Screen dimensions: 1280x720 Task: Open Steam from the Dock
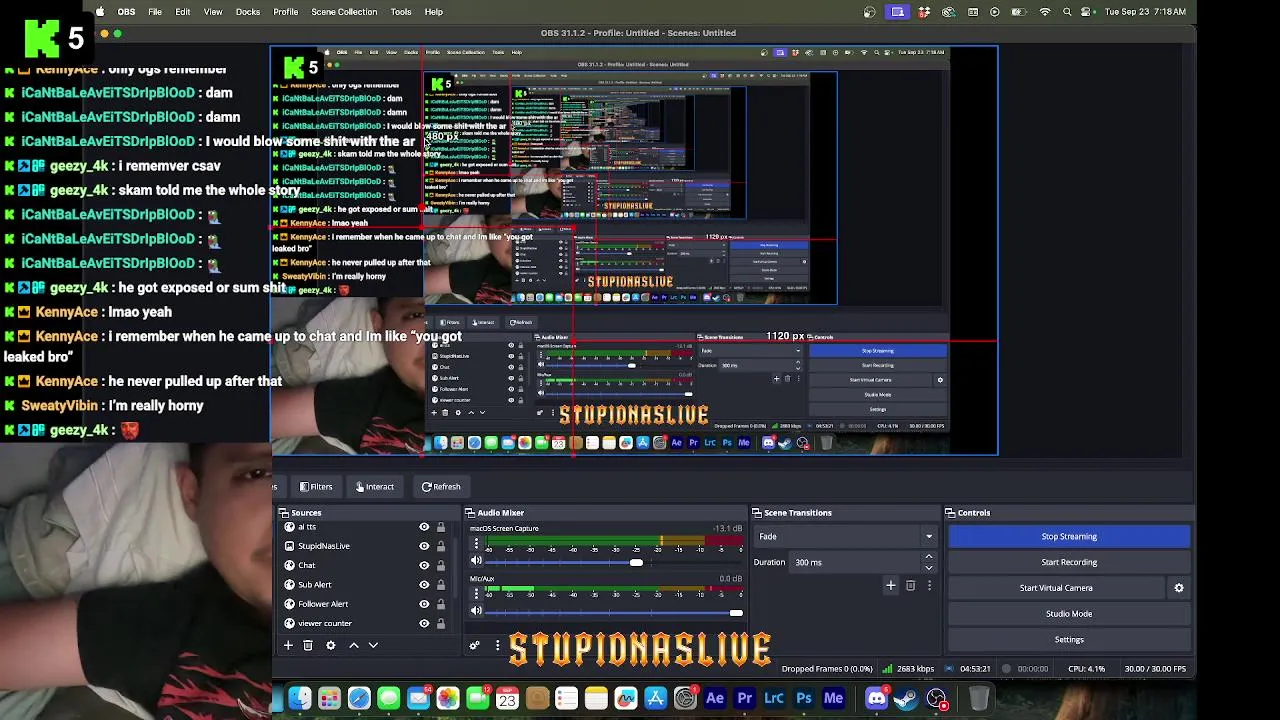(x=906, y=698)
